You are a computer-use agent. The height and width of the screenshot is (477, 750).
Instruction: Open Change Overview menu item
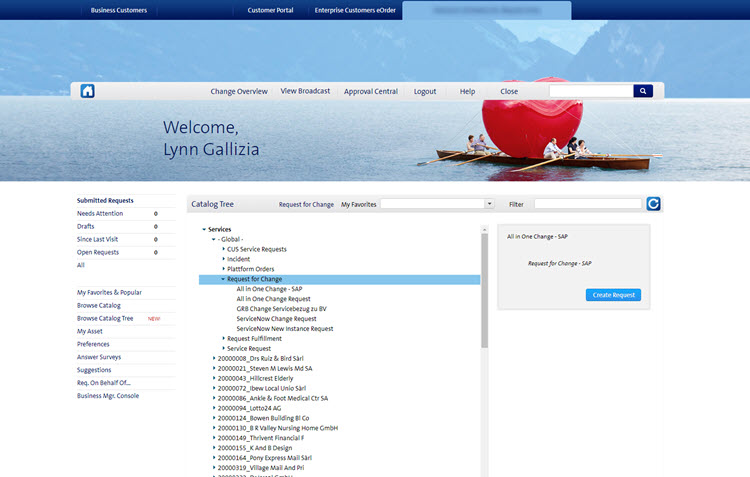point(239,91)
